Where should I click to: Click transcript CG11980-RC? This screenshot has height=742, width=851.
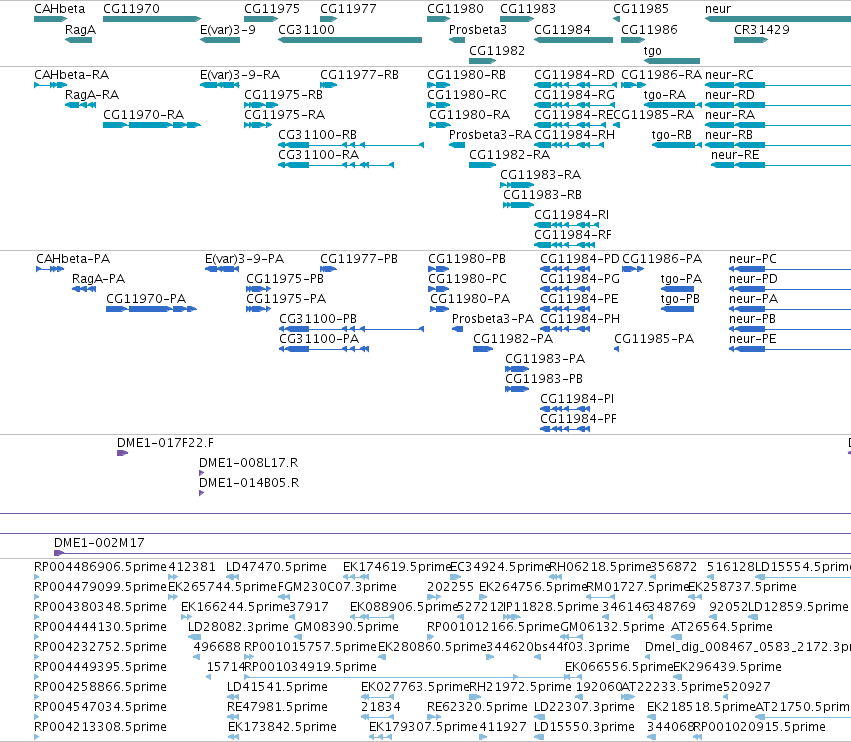tap(467, 95)
